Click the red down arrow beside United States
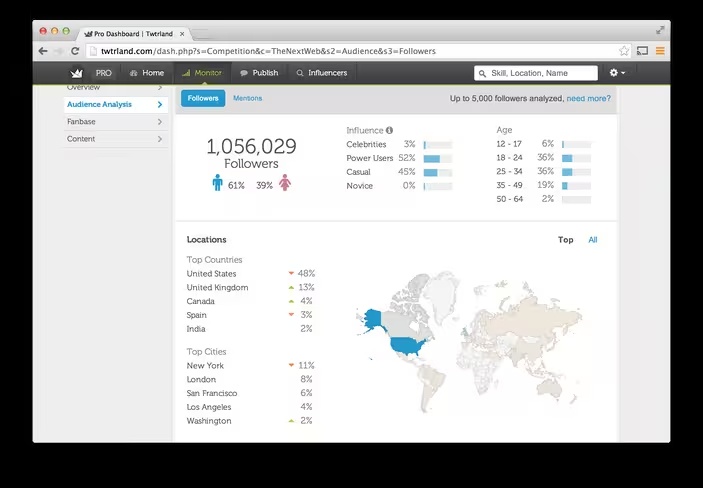Image resolution: width=703 pixels, height=488 pixels. click(x=291, y=273)
